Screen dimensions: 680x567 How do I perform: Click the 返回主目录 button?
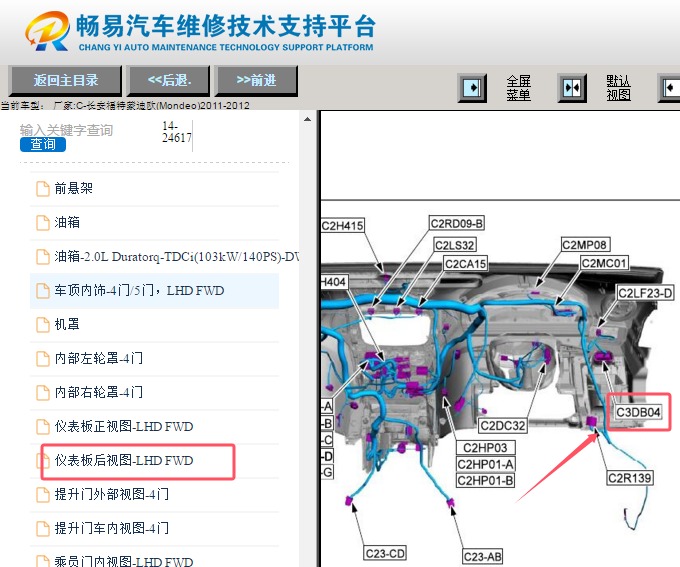point(65,80)
